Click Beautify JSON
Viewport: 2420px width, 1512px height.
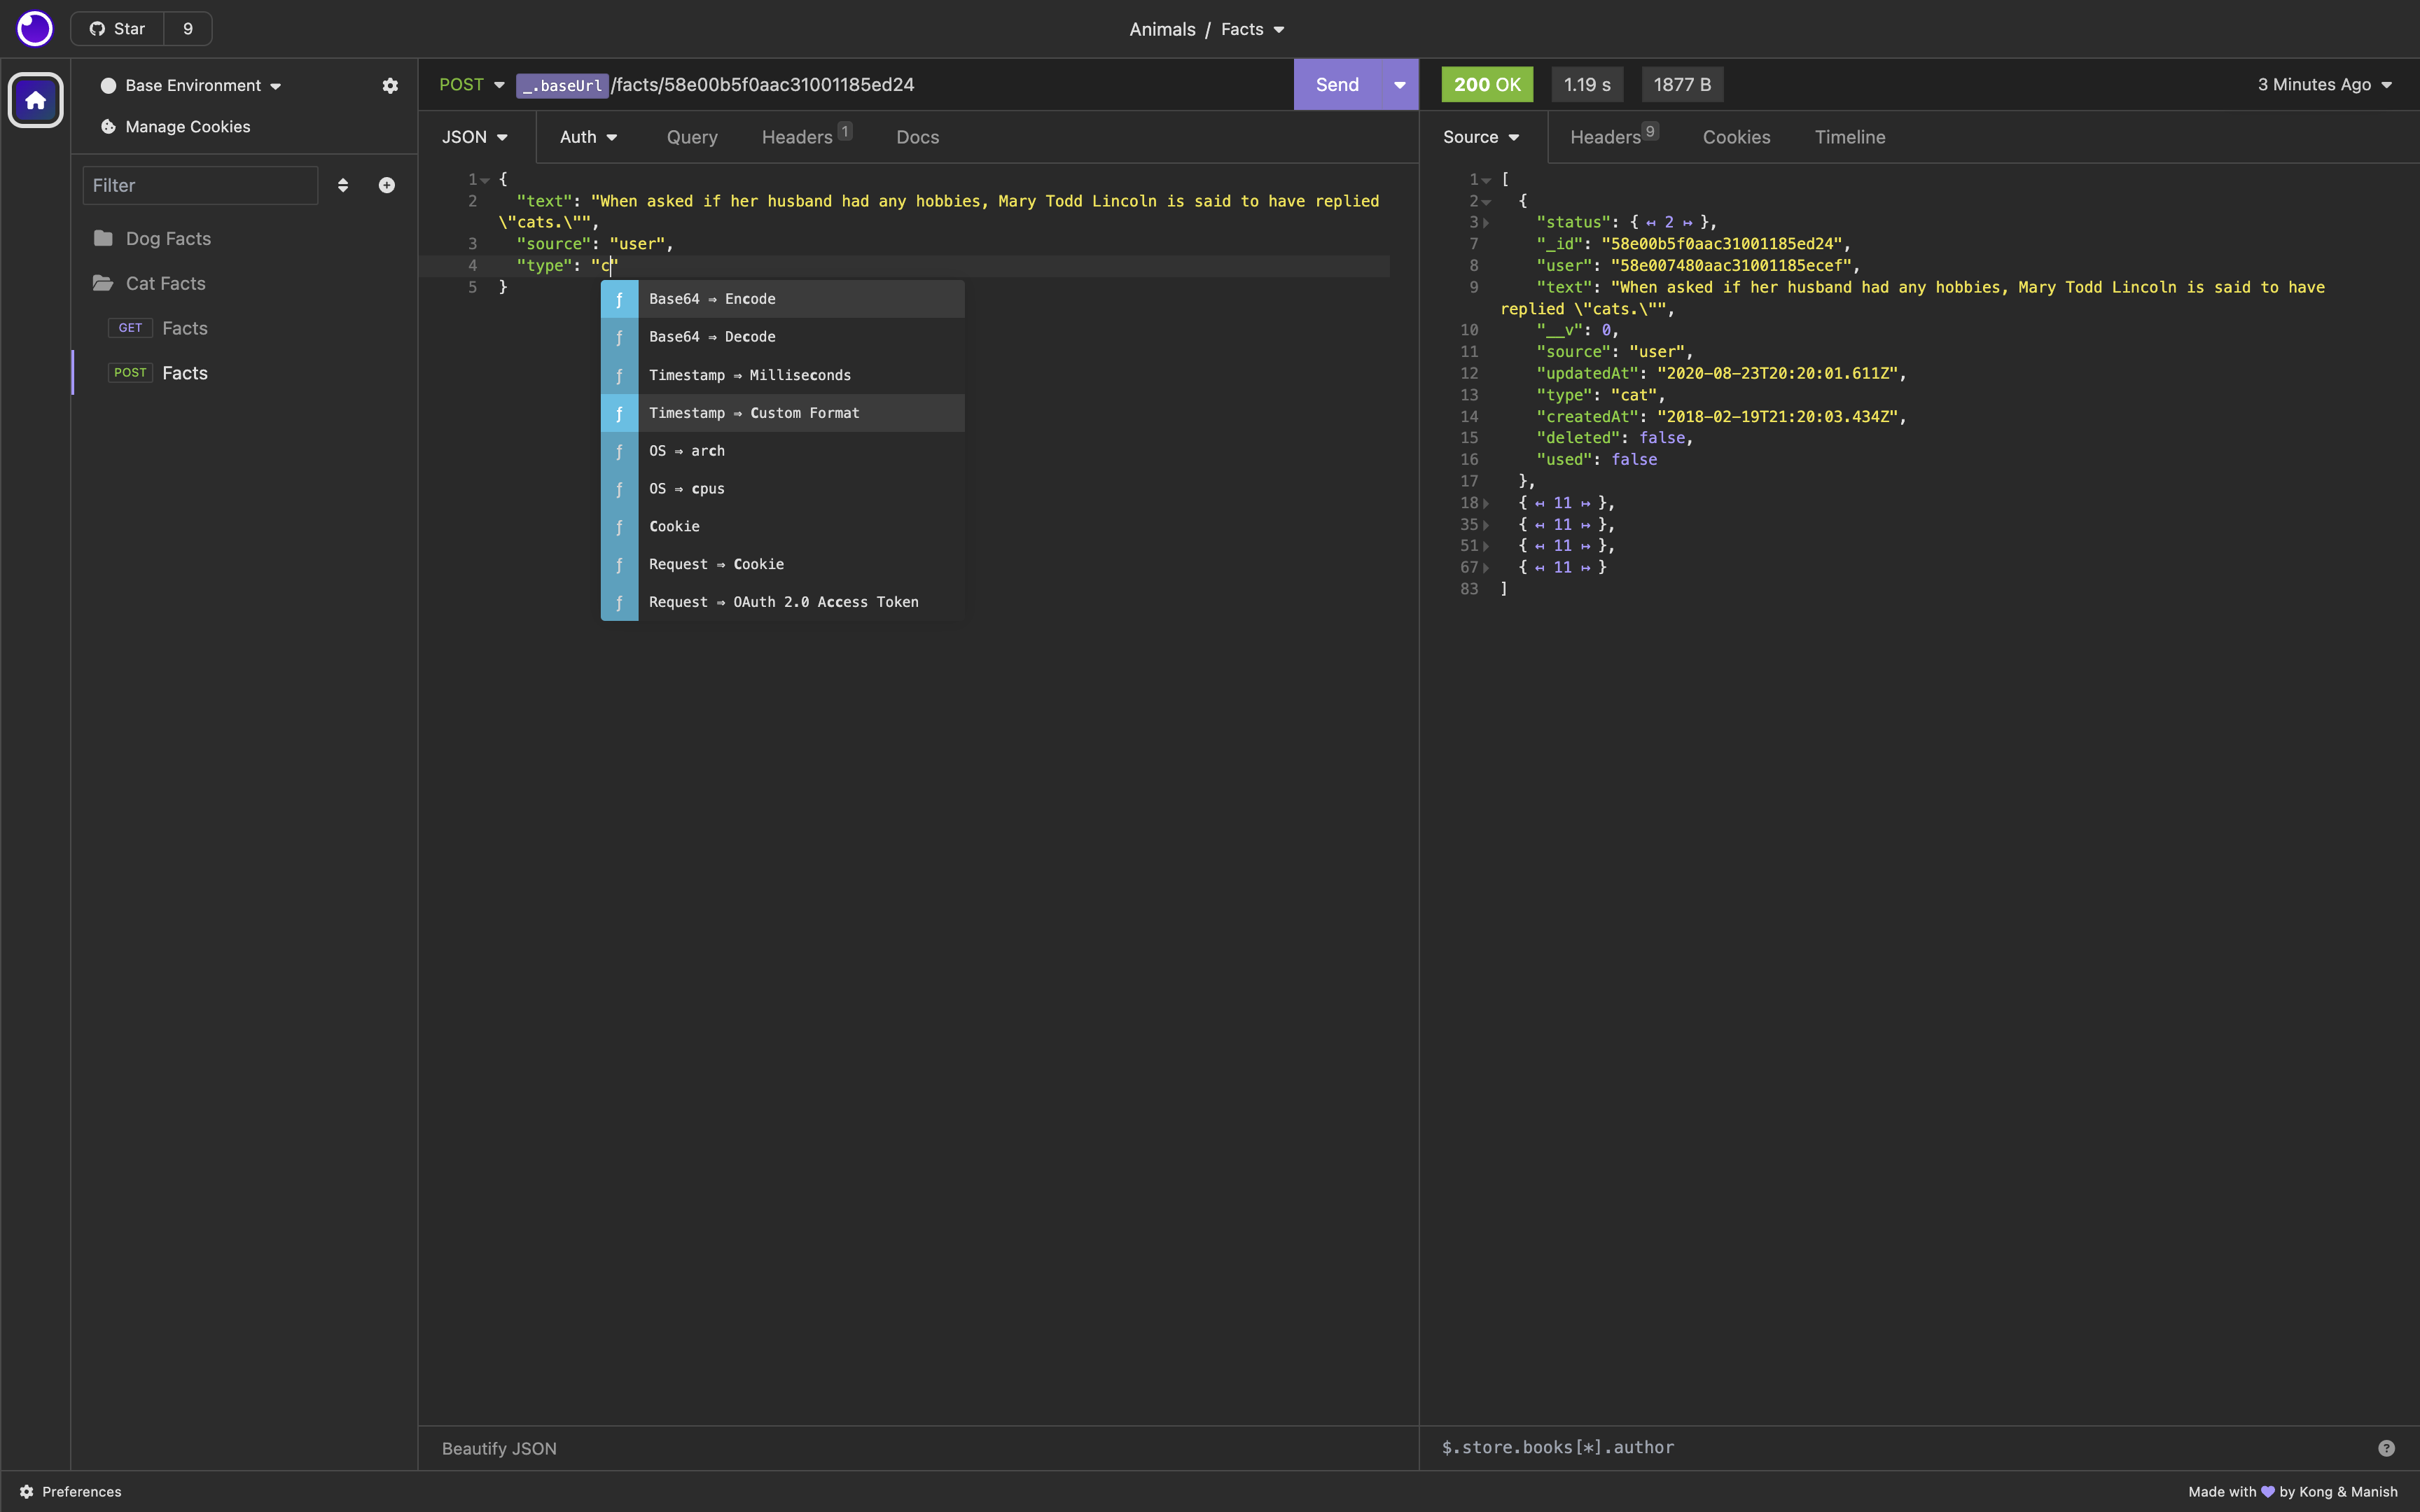coord(499,1448)
